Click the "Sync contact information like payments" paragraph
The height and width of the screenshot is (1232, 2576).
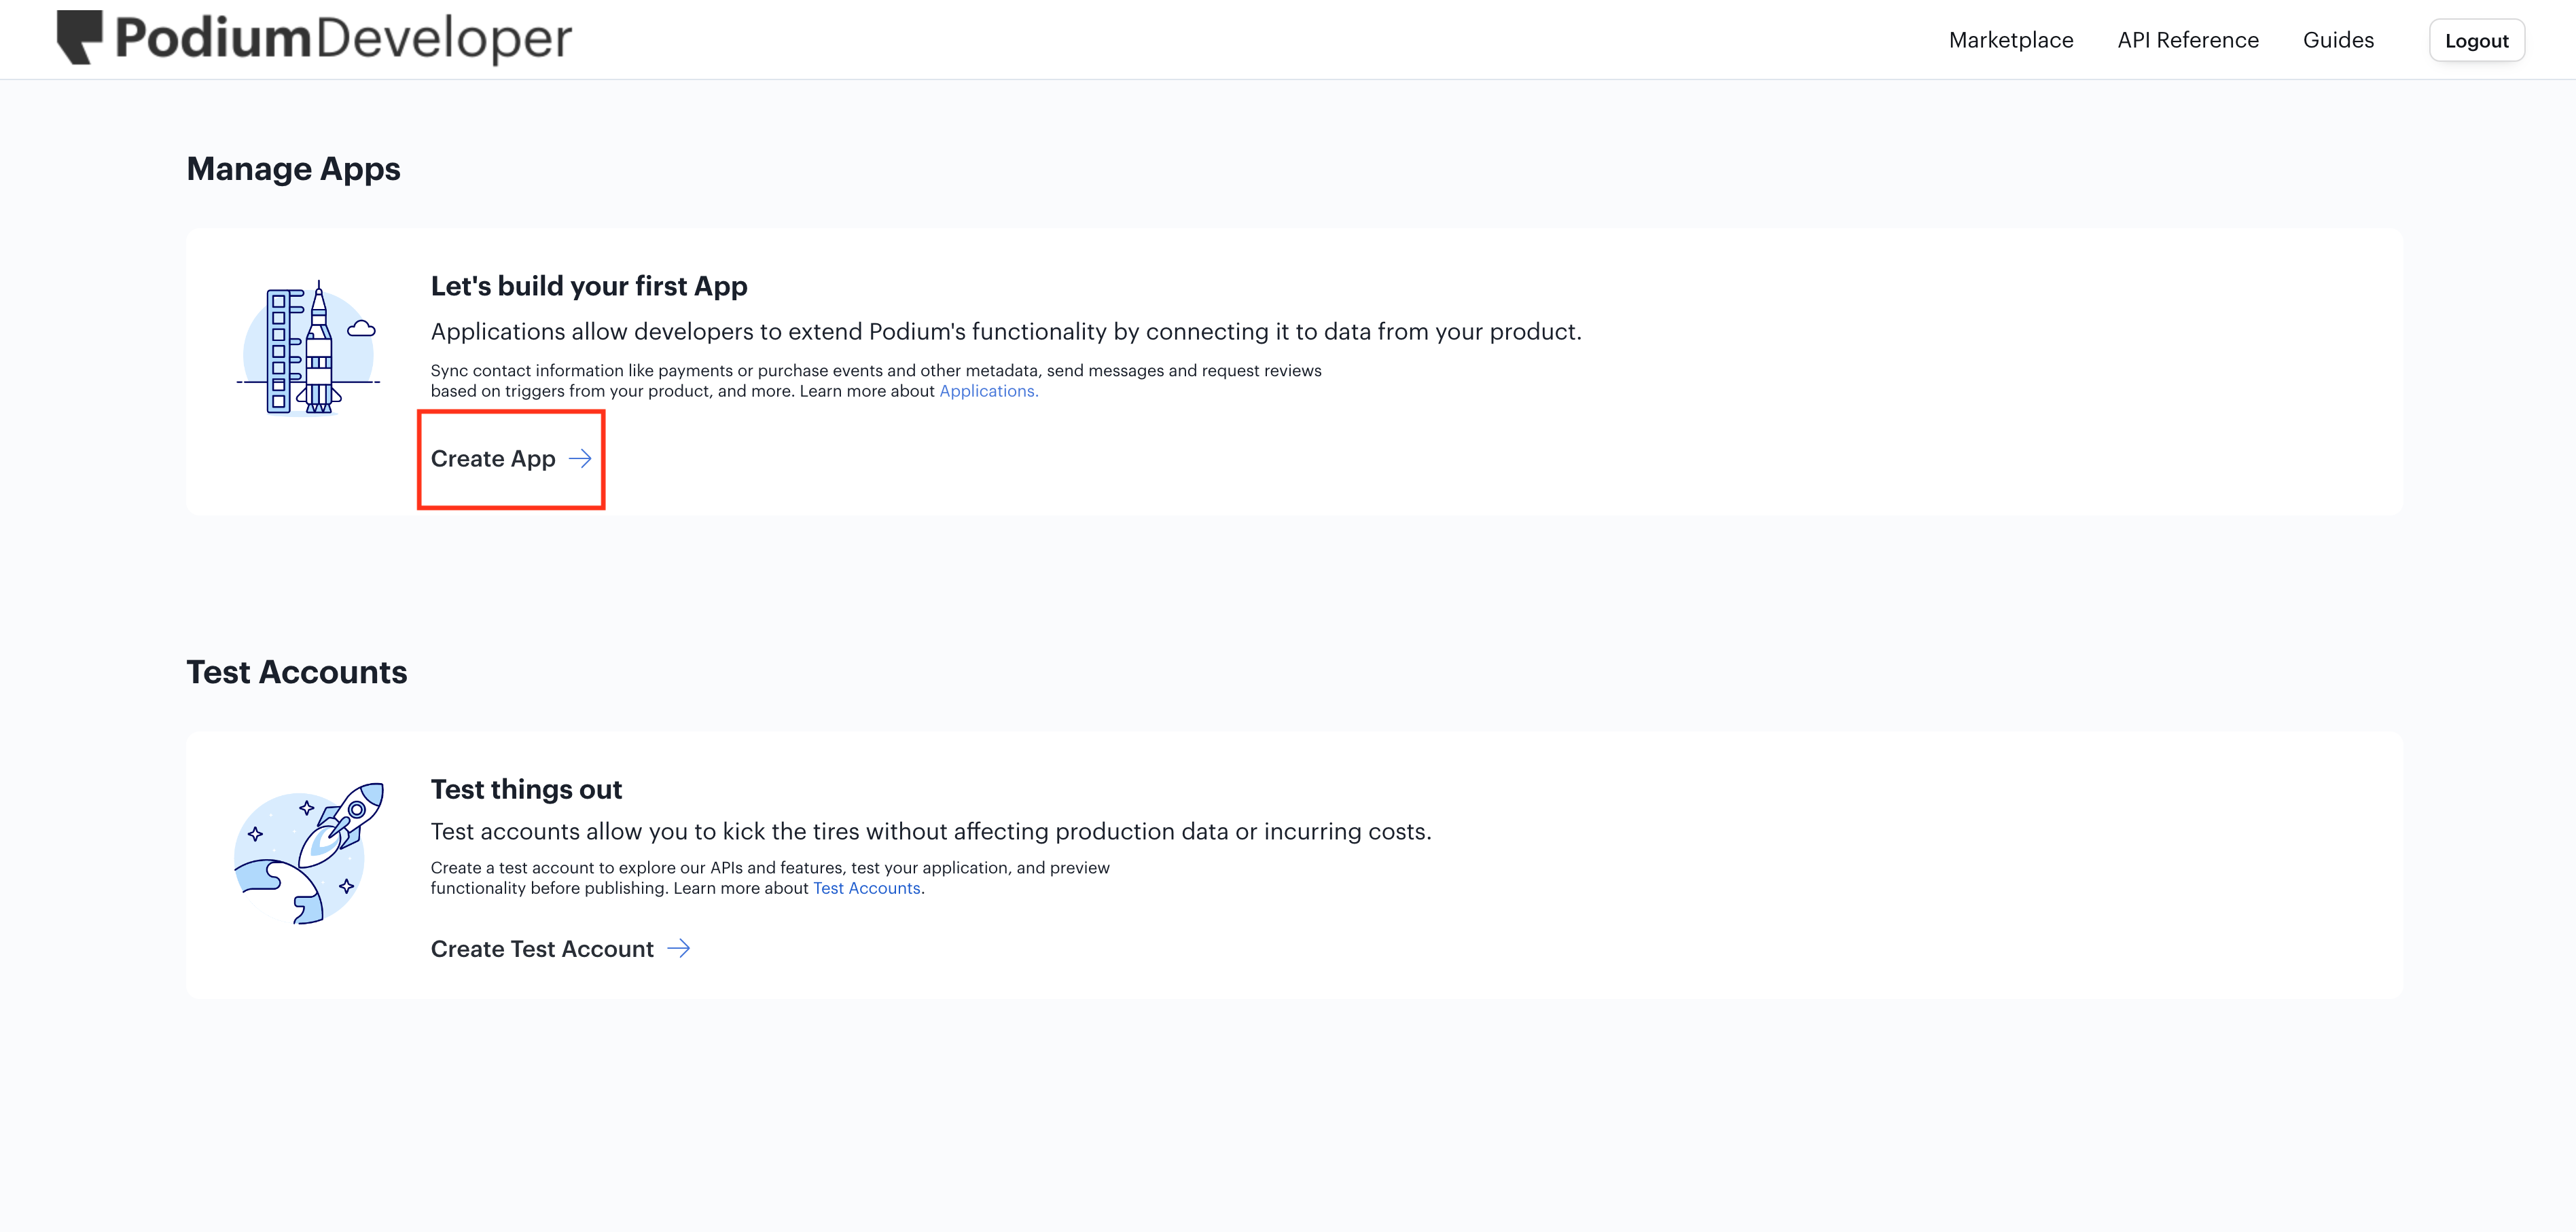click(876, 381)
